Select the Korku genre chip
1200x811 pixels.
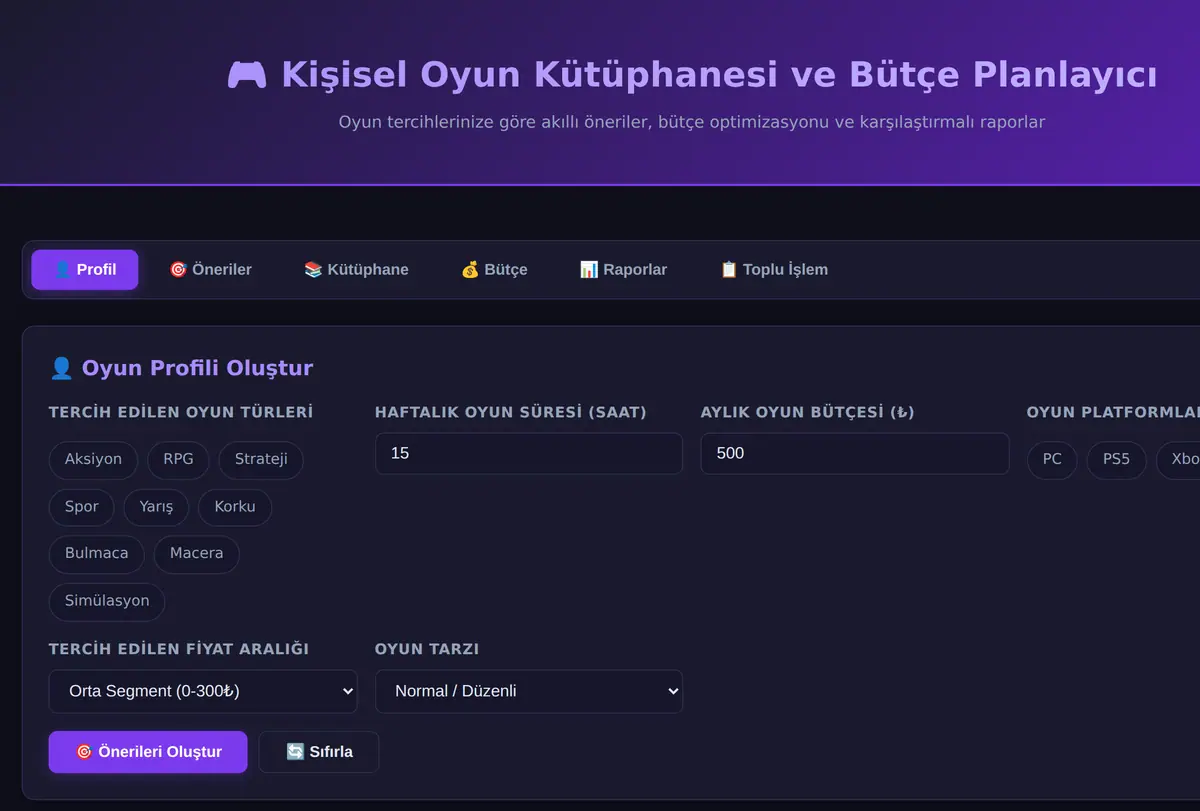pos(235,506)
